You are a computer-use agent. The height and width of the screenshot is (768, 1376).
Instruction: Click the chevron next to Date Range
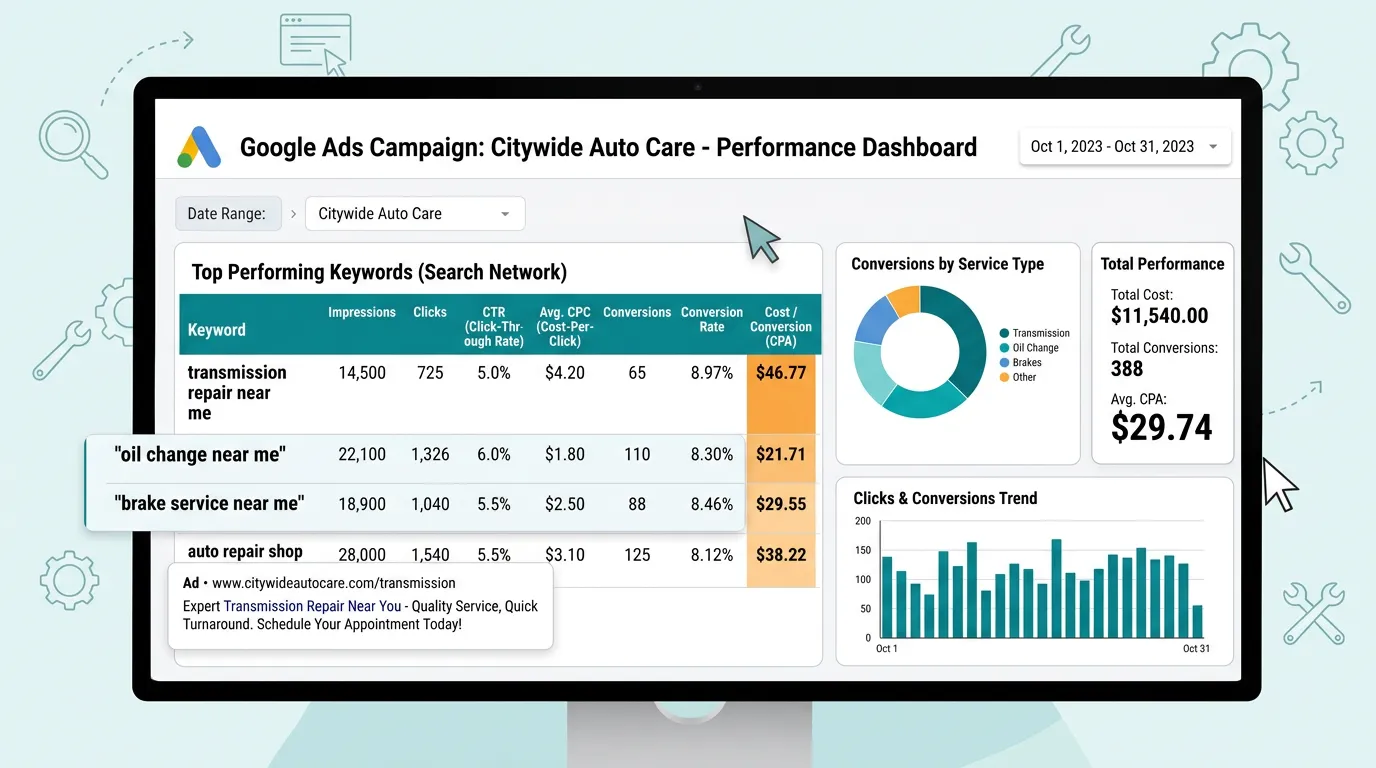point(293,213)
